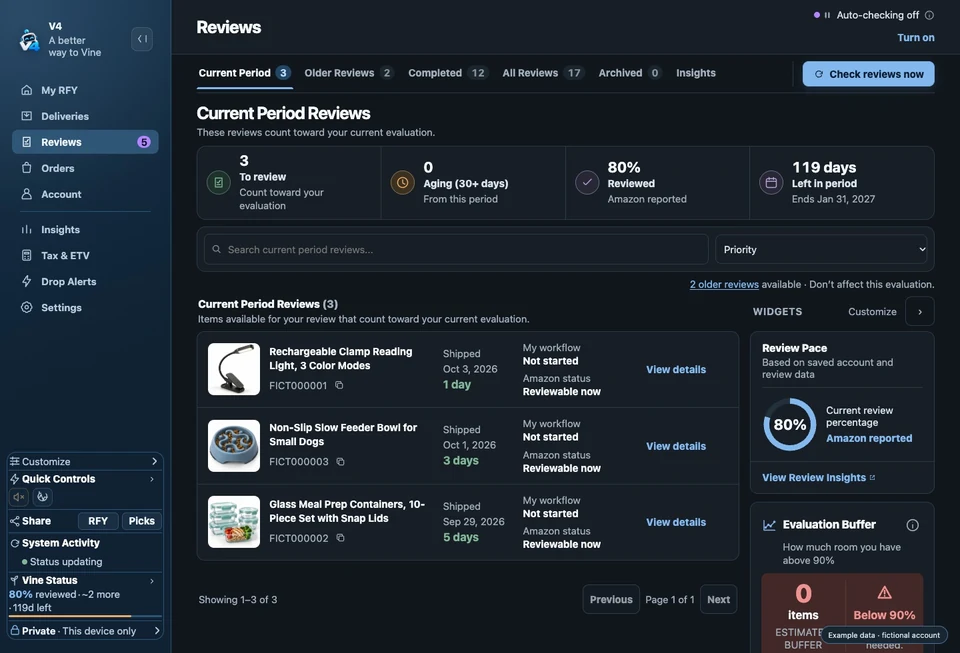The width and height of the screenshot is (960, 653).
Task: Click the second quick control icon
Action: (x=42, y=497)
